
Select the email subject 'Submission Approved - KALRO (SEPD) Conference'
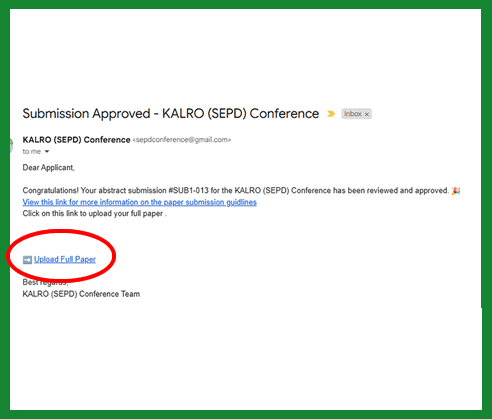point(171,114)
